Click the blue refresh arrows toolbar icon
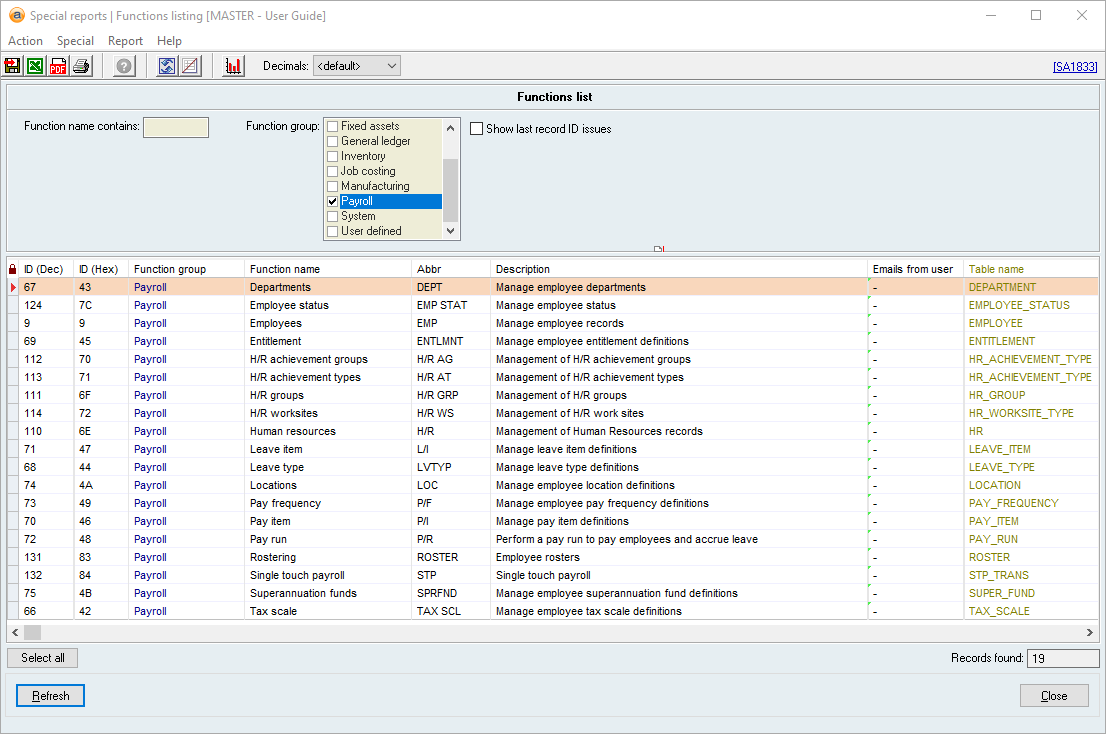Screen dimensions: 1106x734 click(x=167, y=67)
